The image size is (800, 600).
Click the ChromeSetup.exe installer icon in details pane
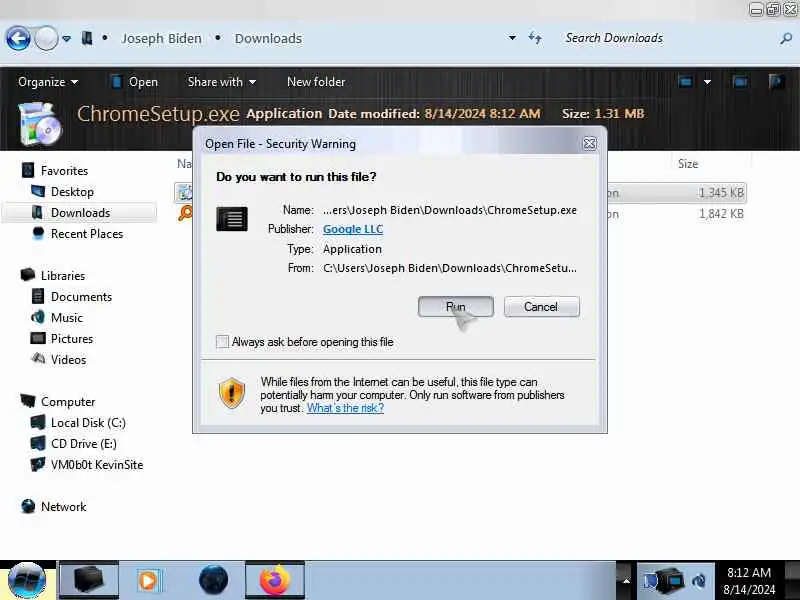(40, 123)
